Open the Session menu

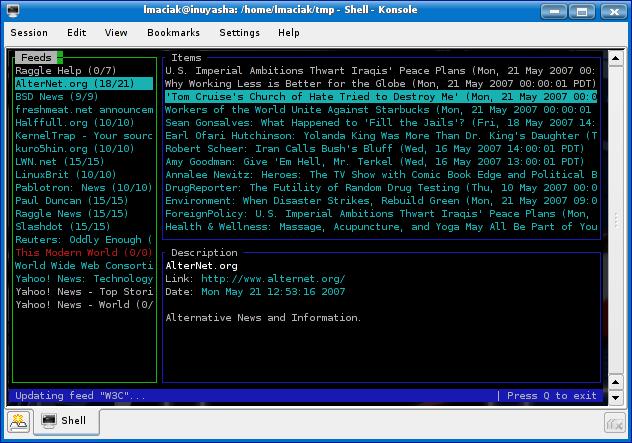[29, 33]
